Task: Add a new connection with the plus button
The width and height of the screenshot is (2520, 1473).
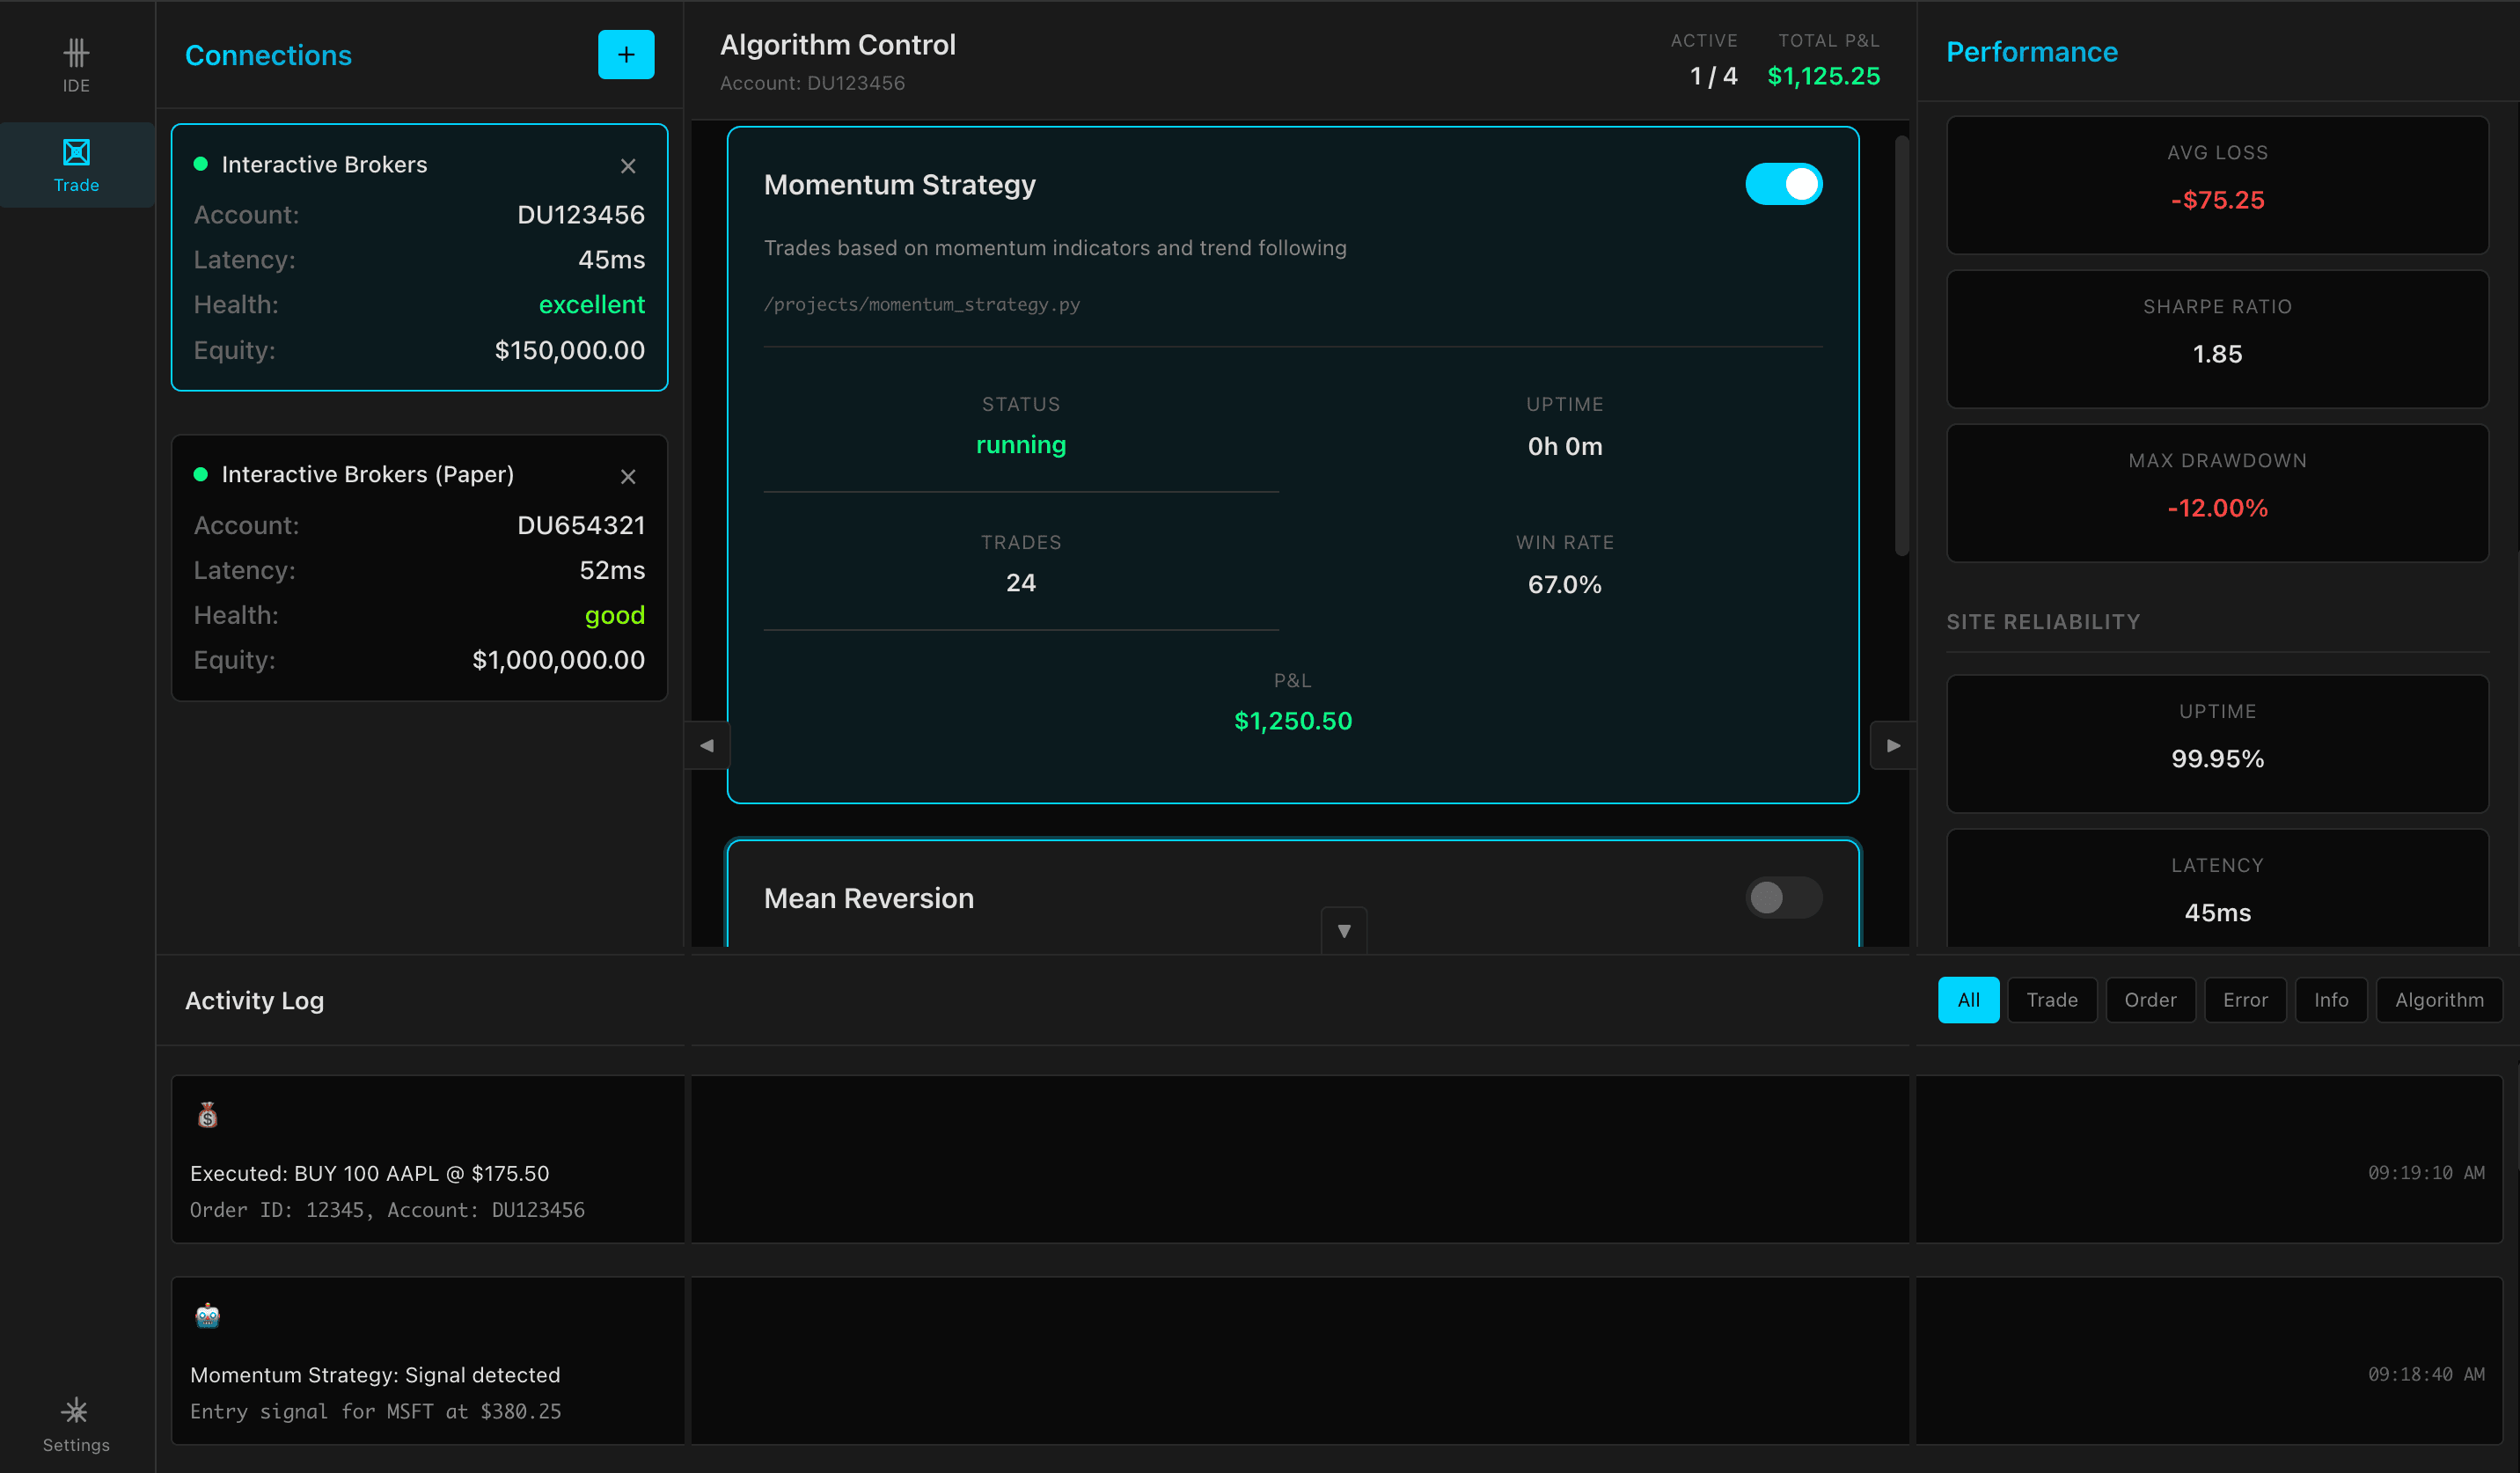Action: (626, 54)
